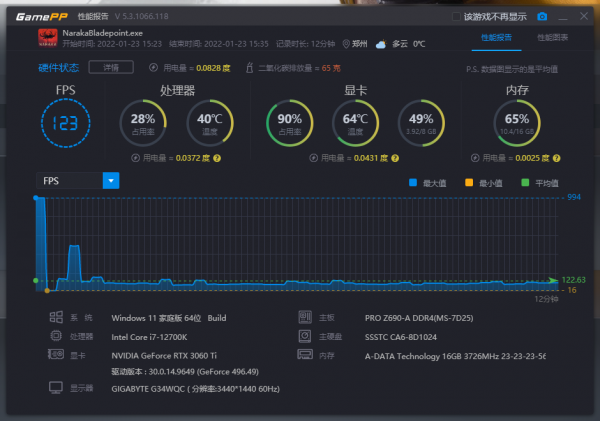Click the 122.63 average FPS value
Screen dimensions: 600x421
click(x=573, y=280)
